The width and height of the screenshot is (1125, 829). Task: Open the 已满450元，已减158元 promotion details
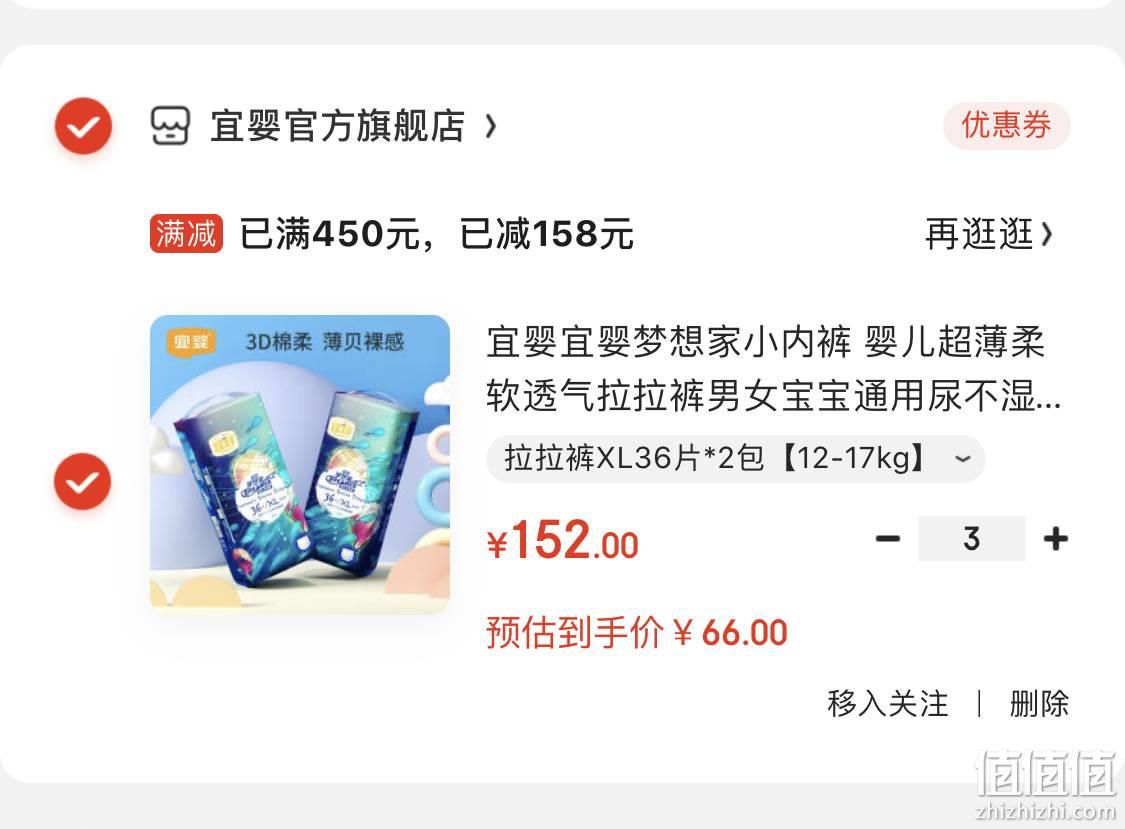[x=437, y=234]
